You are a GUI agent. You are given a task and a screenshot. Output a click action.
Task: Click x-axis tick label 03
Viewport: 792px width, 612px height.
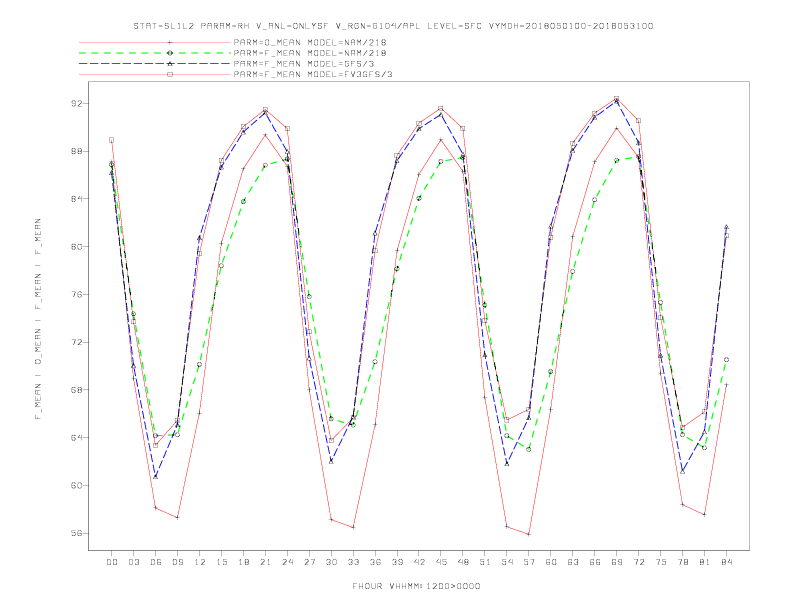coord(133,562)
